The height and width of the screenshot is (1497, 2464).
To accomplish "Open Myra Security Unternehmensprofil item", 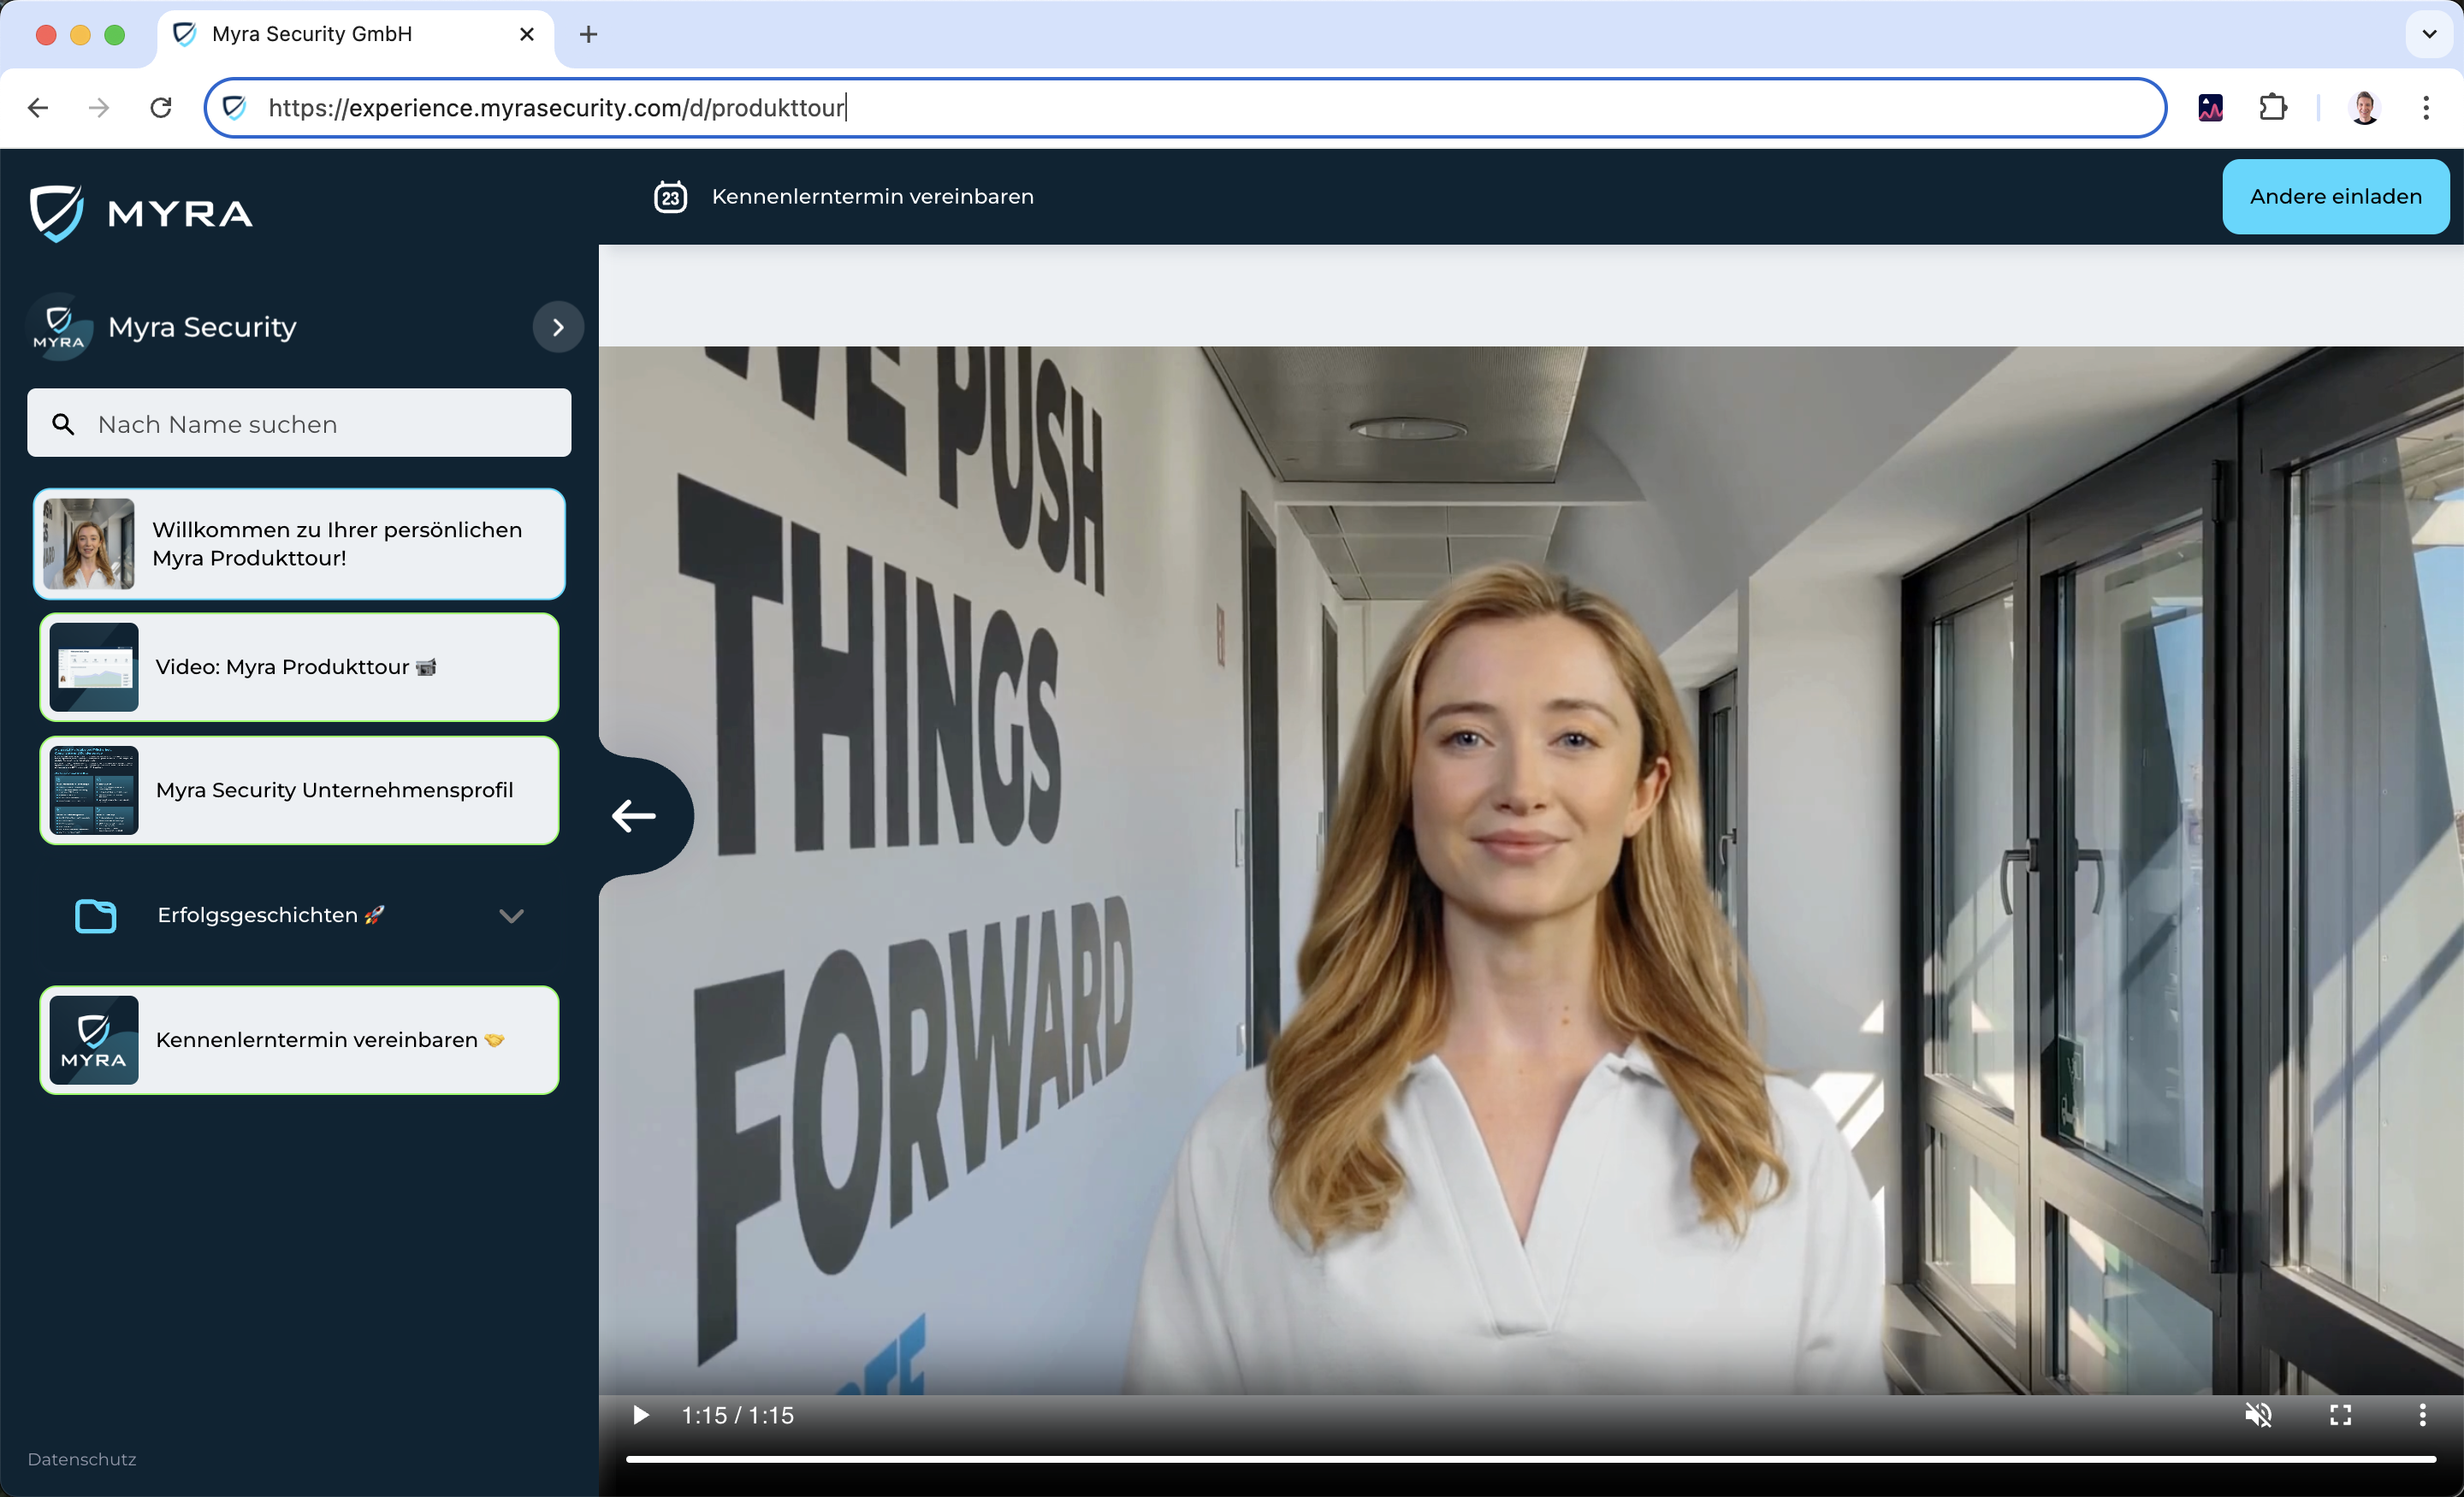I will (x=299, y=790).
